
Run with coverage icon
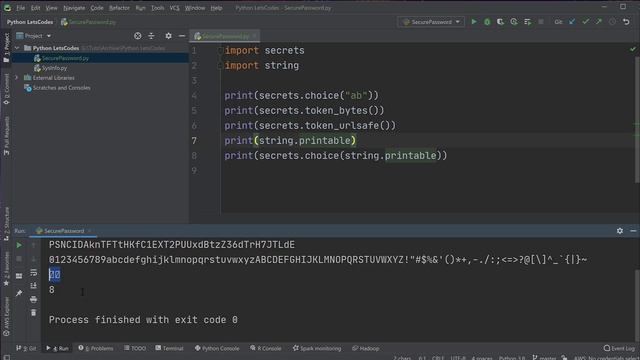click(x=500, y=22)
